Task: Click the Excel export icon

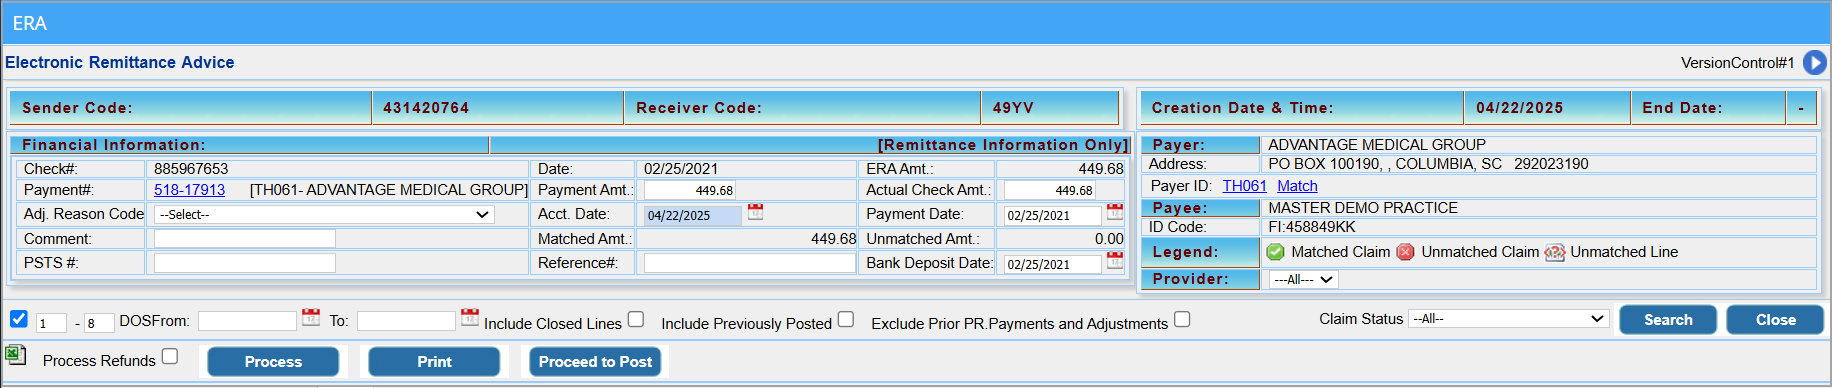Action: tap(15, 354)
